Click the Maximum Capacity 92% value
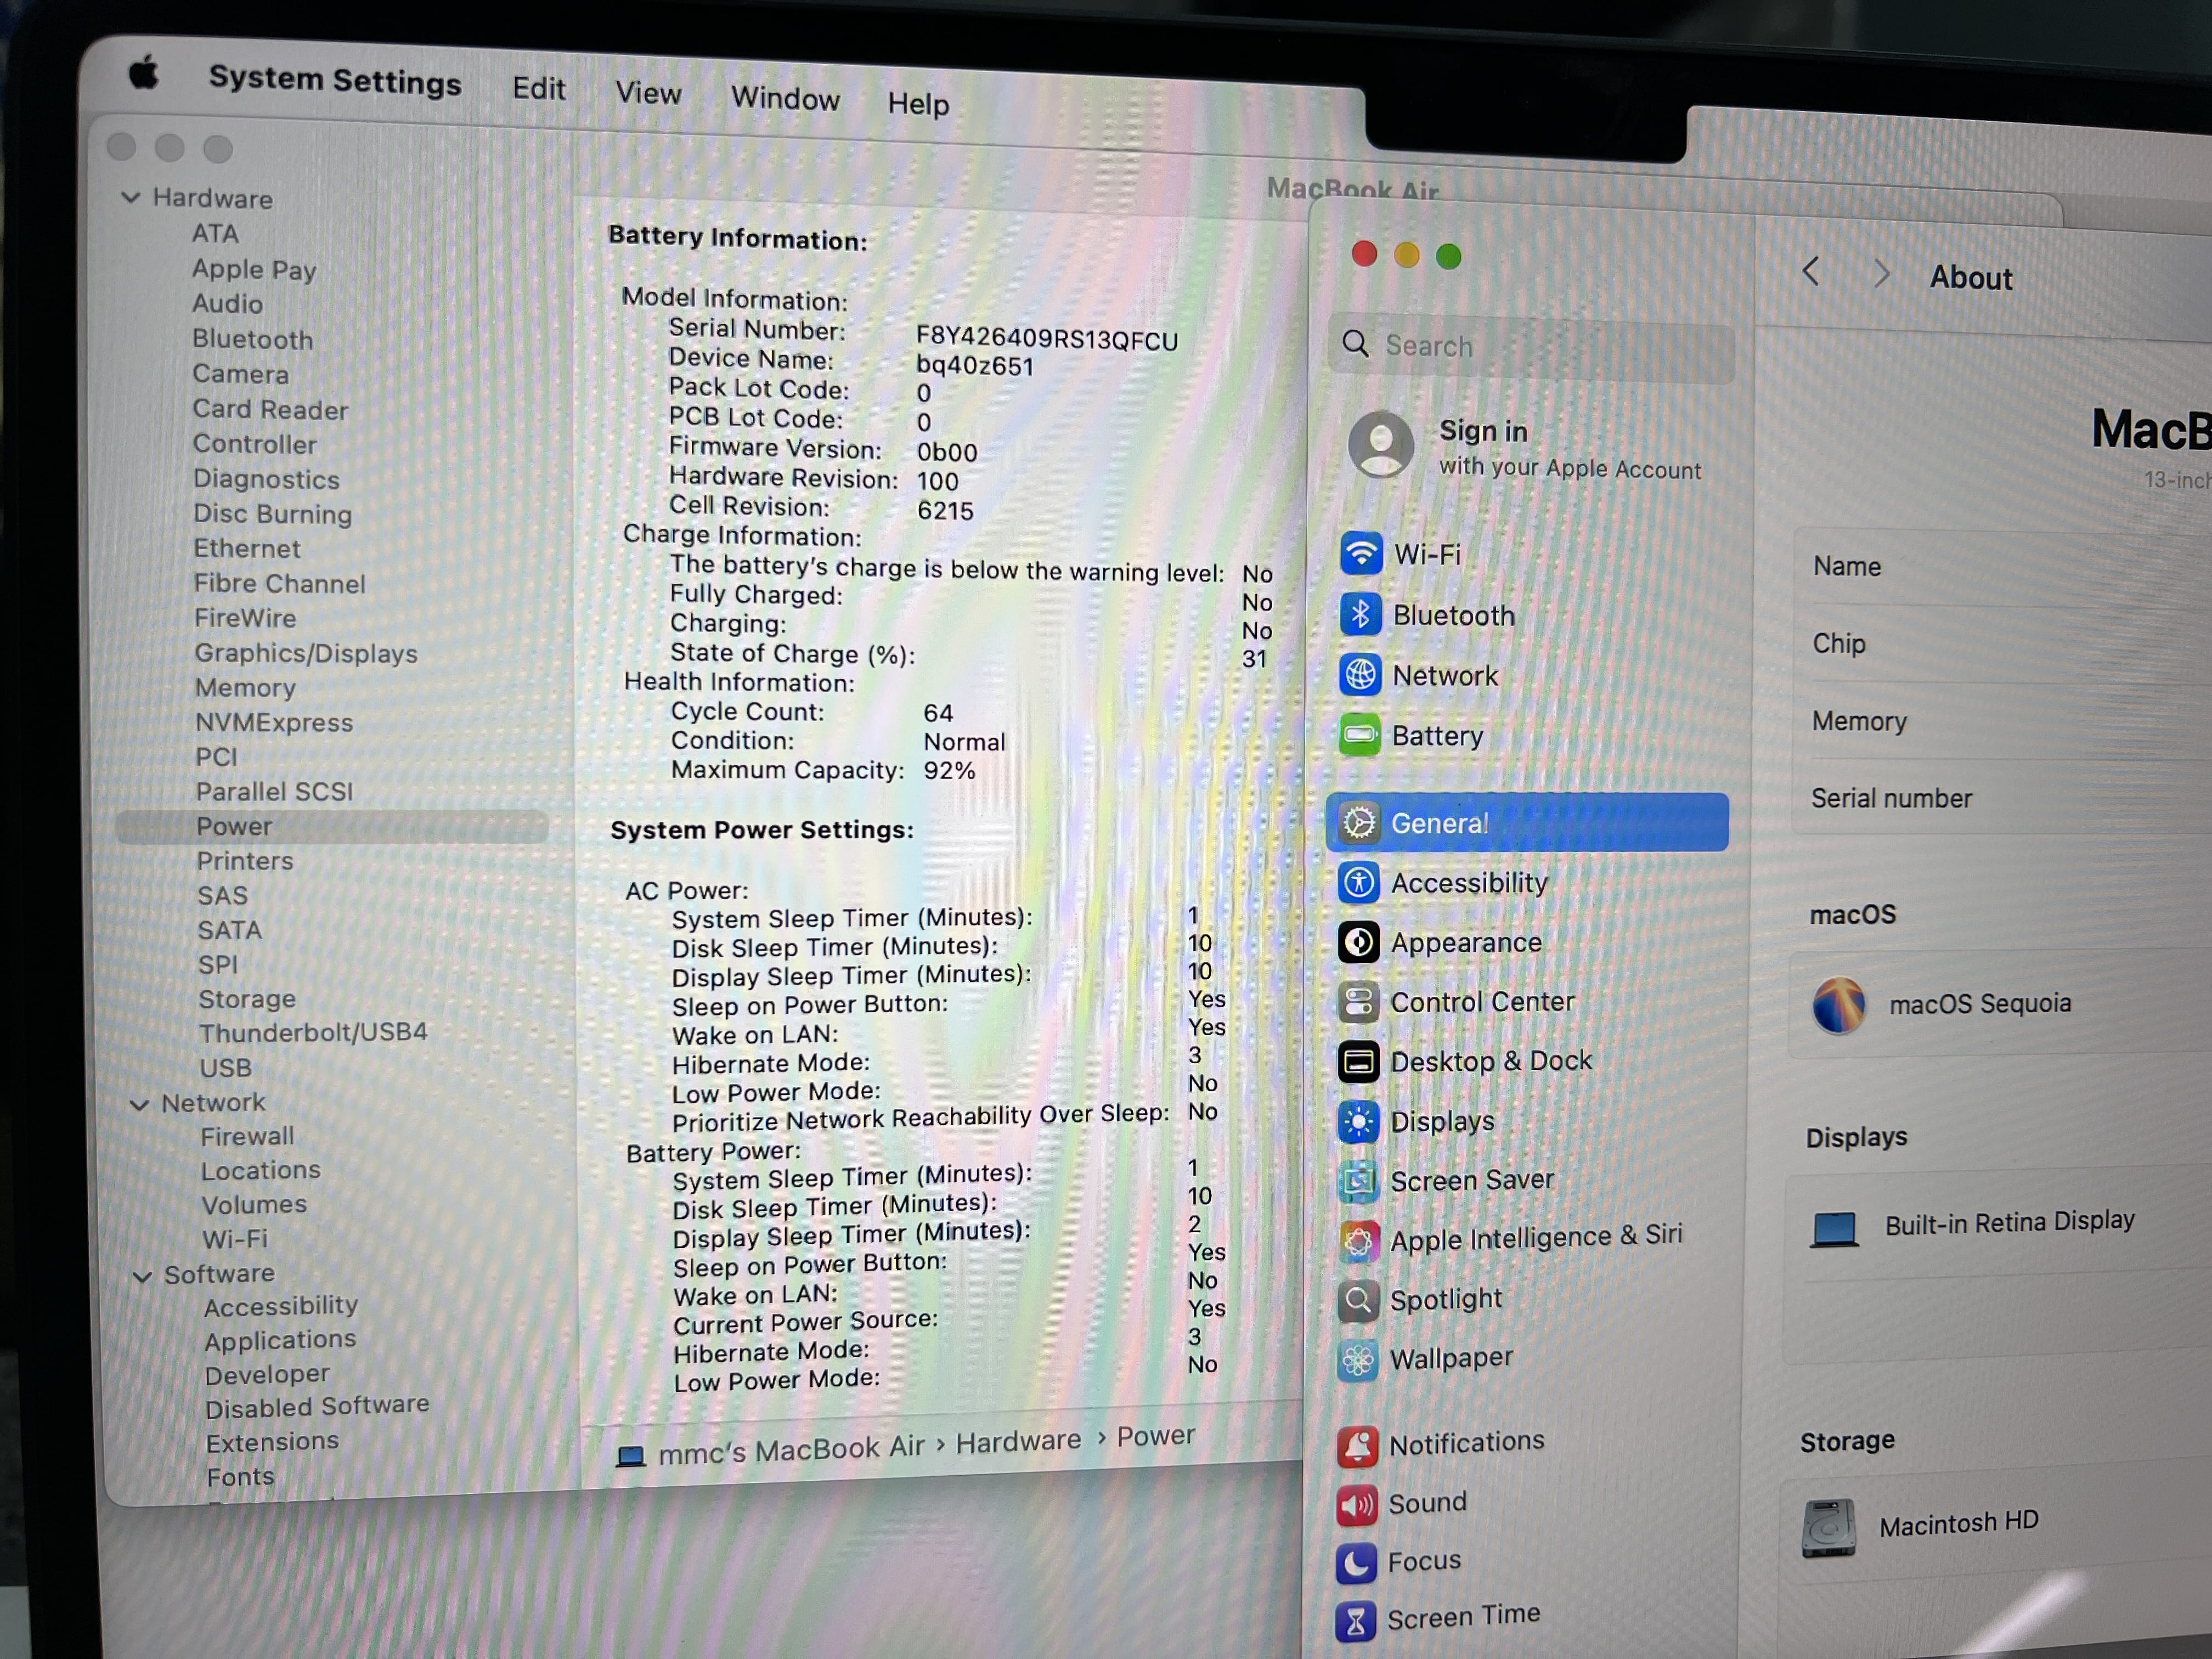The height and width of the screenshot is (1659, 2212). [949, 771]
